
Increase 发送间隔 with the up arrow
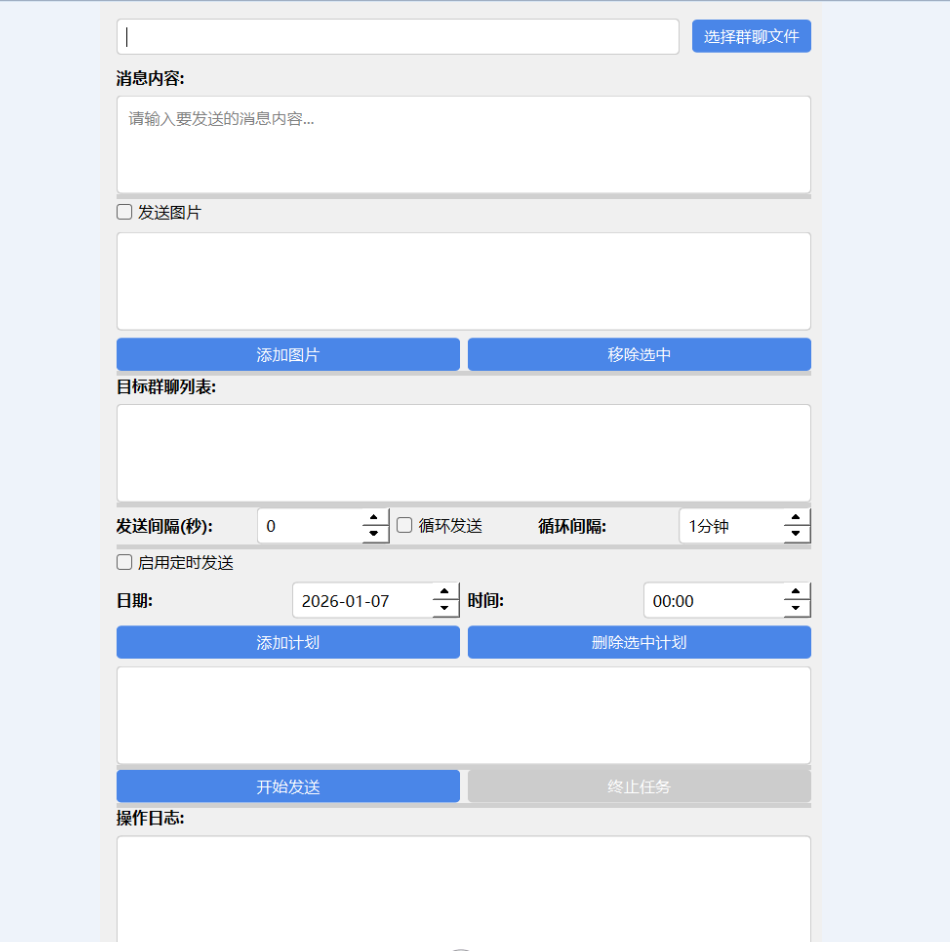point(375,518)
